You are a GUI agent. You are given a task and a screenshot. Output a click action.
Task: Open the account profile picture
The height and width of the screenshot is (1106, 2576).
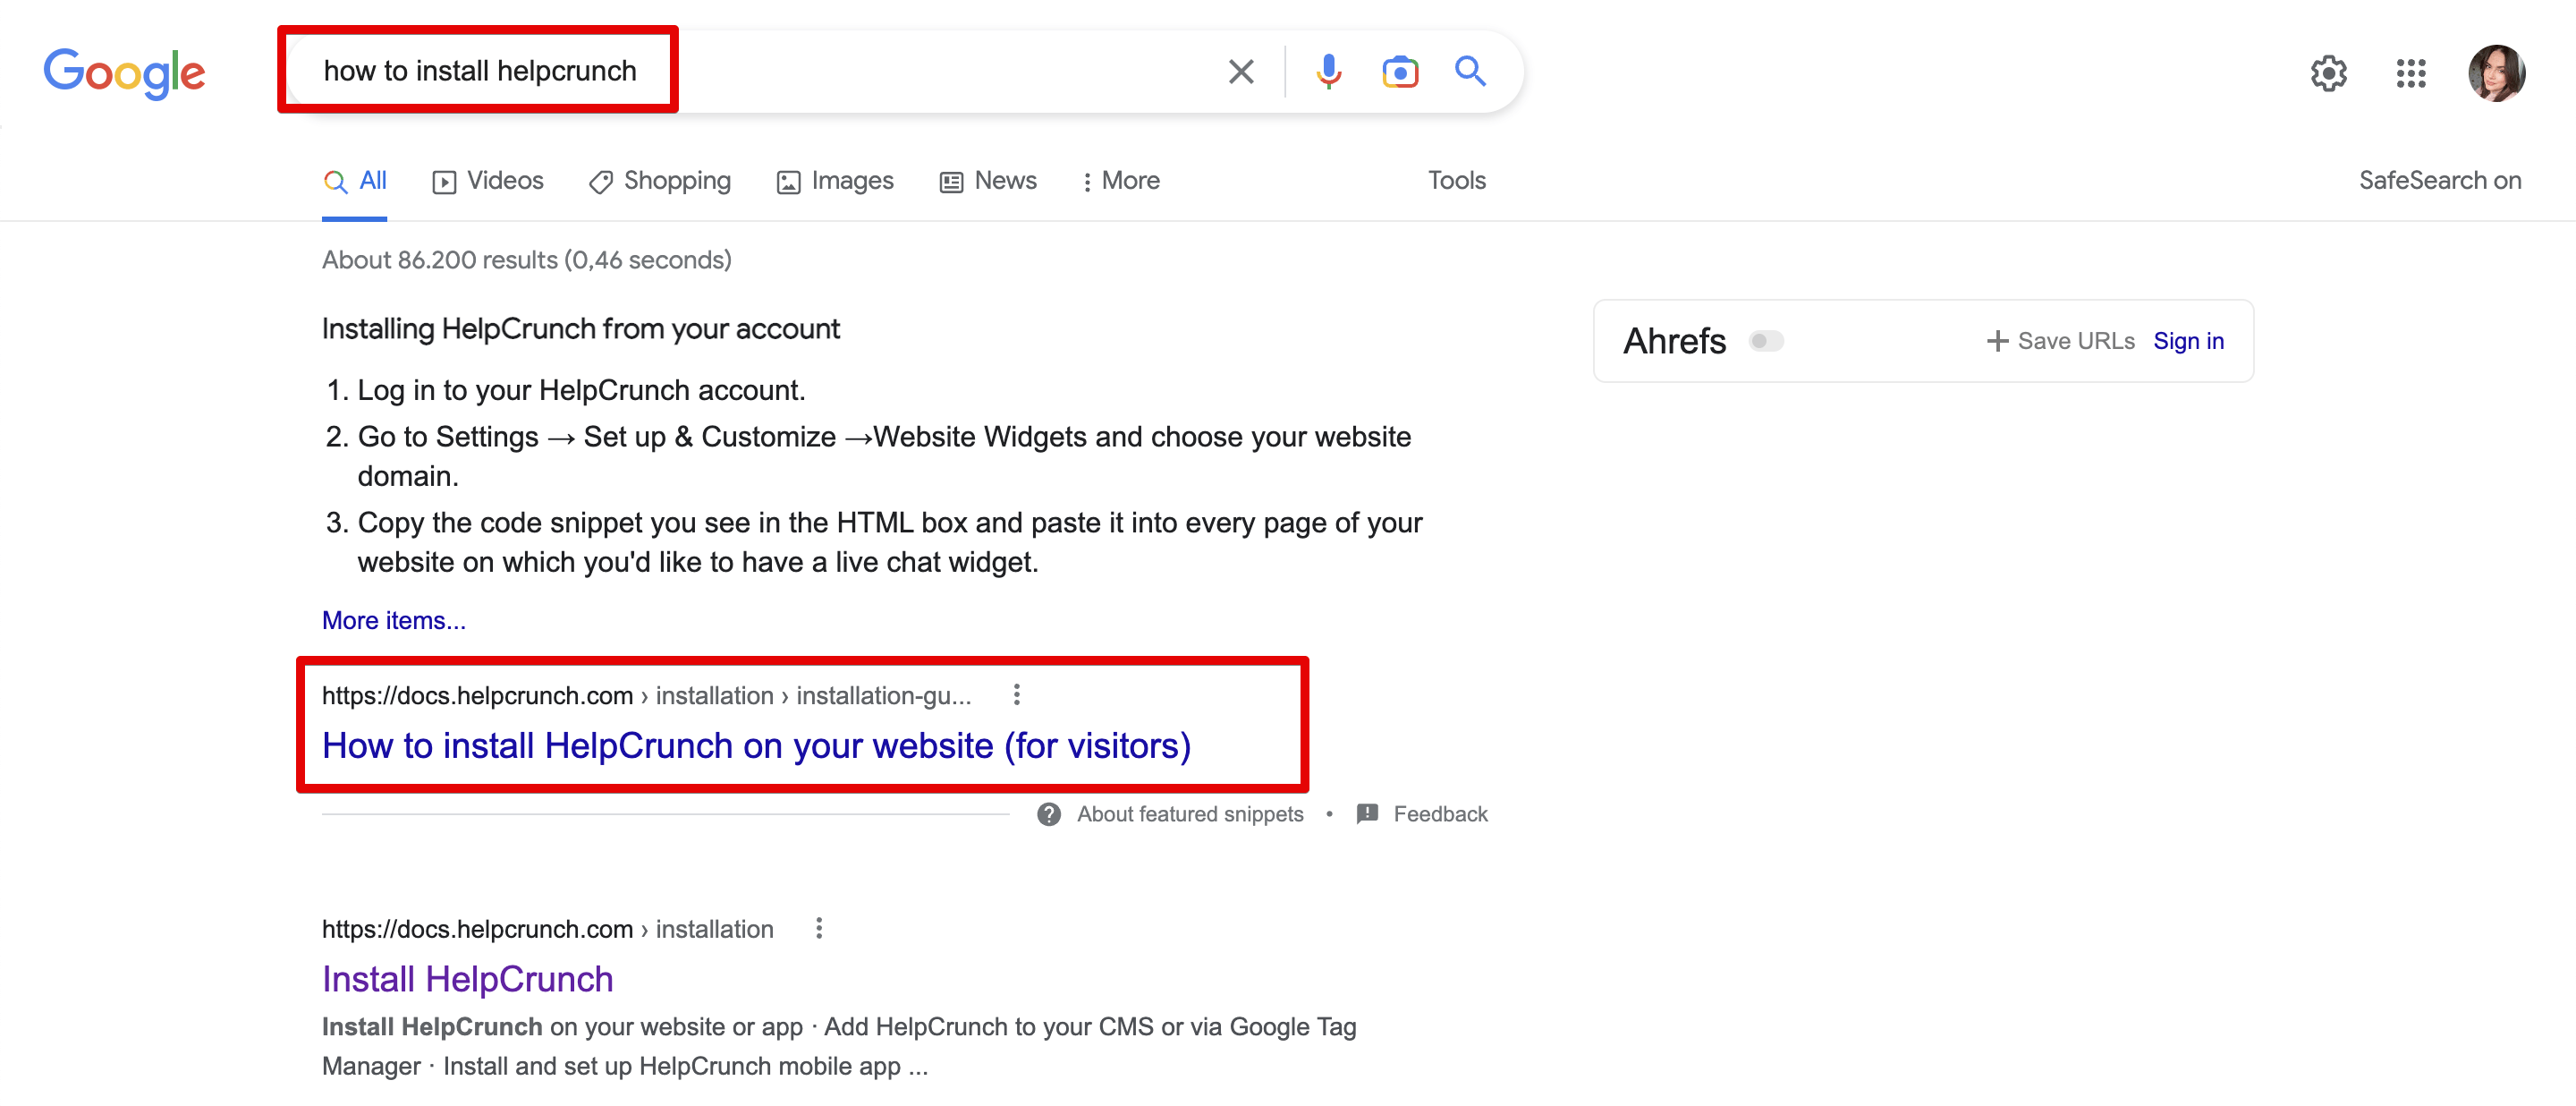2496,73
